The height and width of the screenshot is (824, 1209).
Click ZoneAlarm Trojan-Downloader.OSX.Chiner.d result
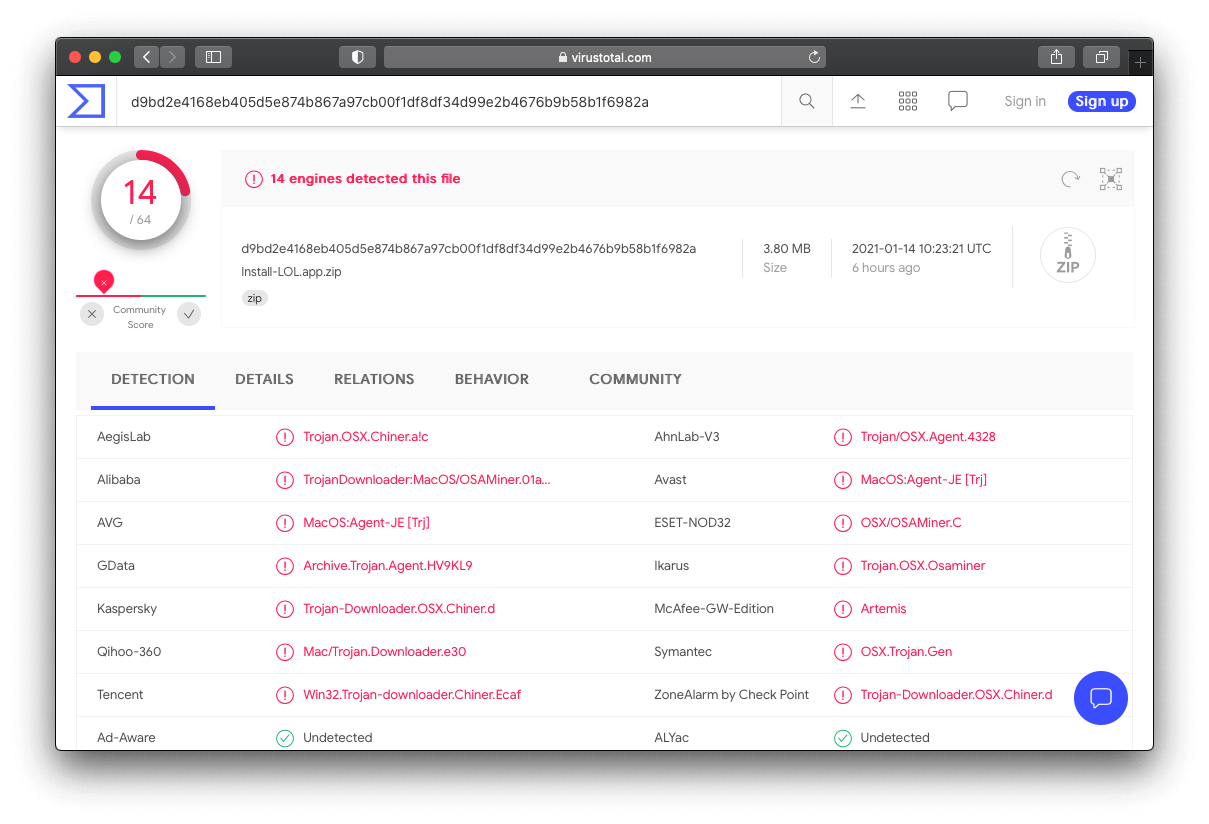pyautogui.click(x=956, y=695)
